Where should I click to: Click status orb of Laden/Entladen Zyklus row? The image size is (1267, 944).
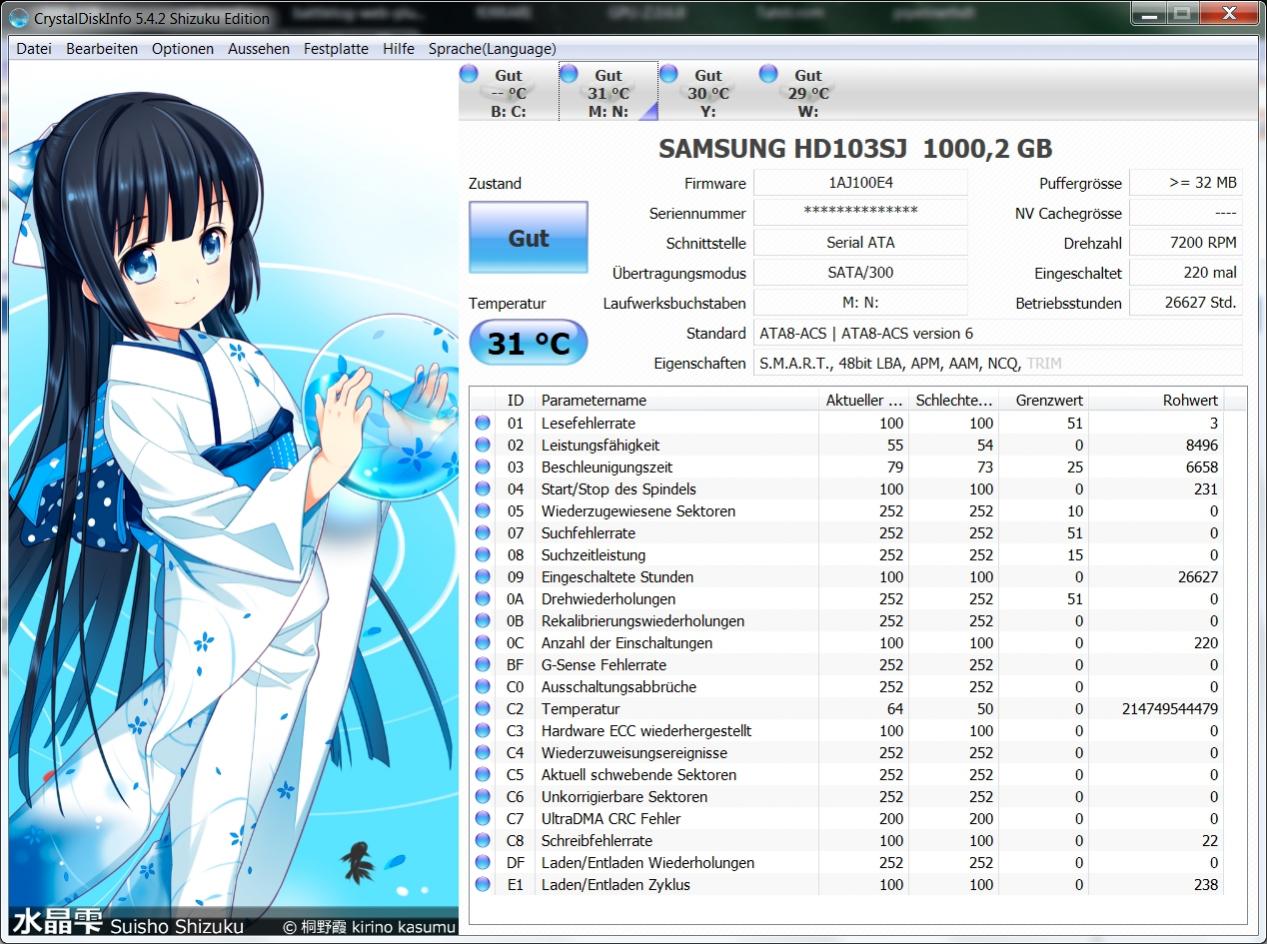[483, 885]
